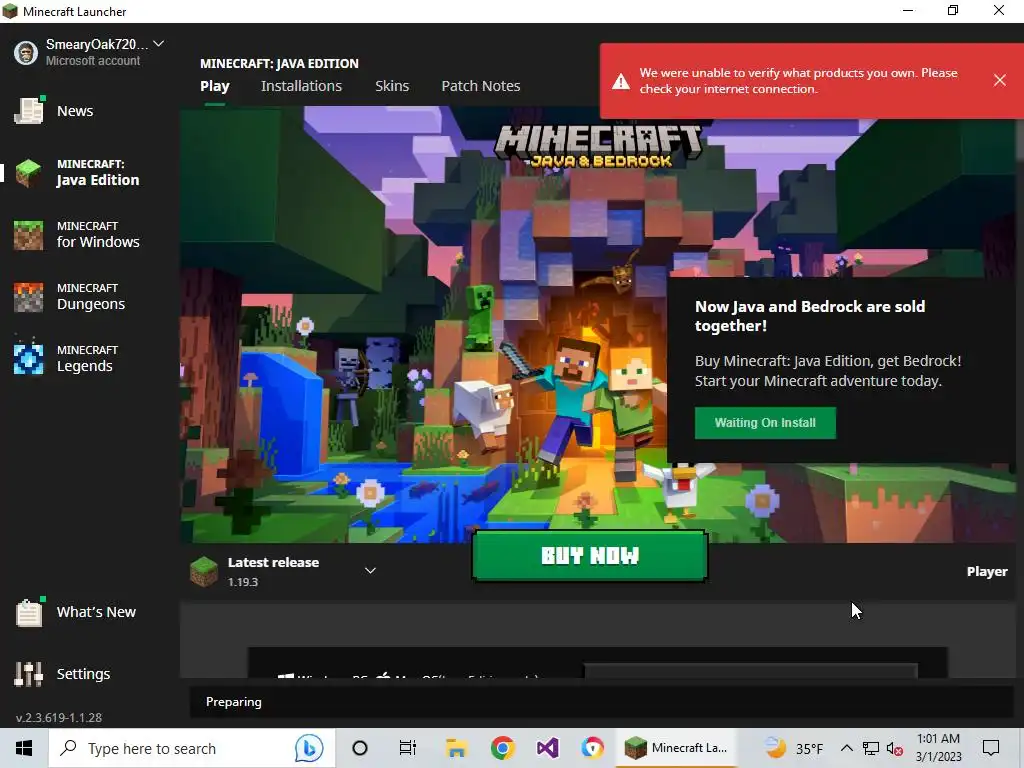Click Minecraft Launcher title bar icon
This screenshot has width=1024, height=768.
10,11
